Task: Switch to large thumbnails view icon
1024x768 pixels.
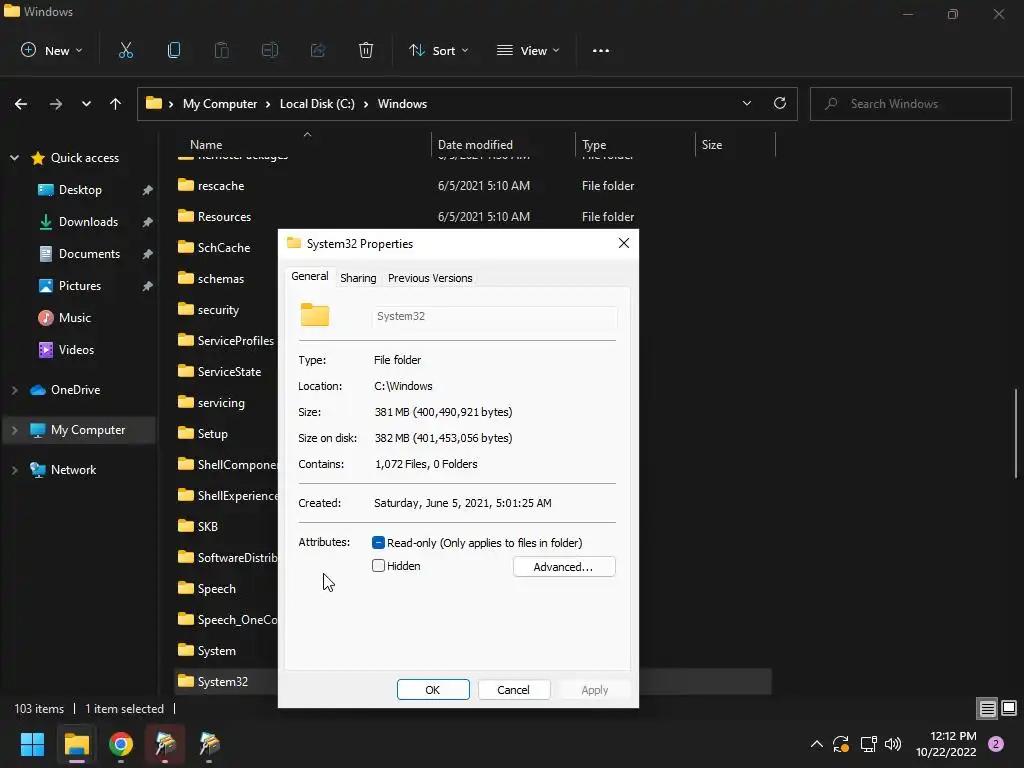Action: [x=1009, y=709]
